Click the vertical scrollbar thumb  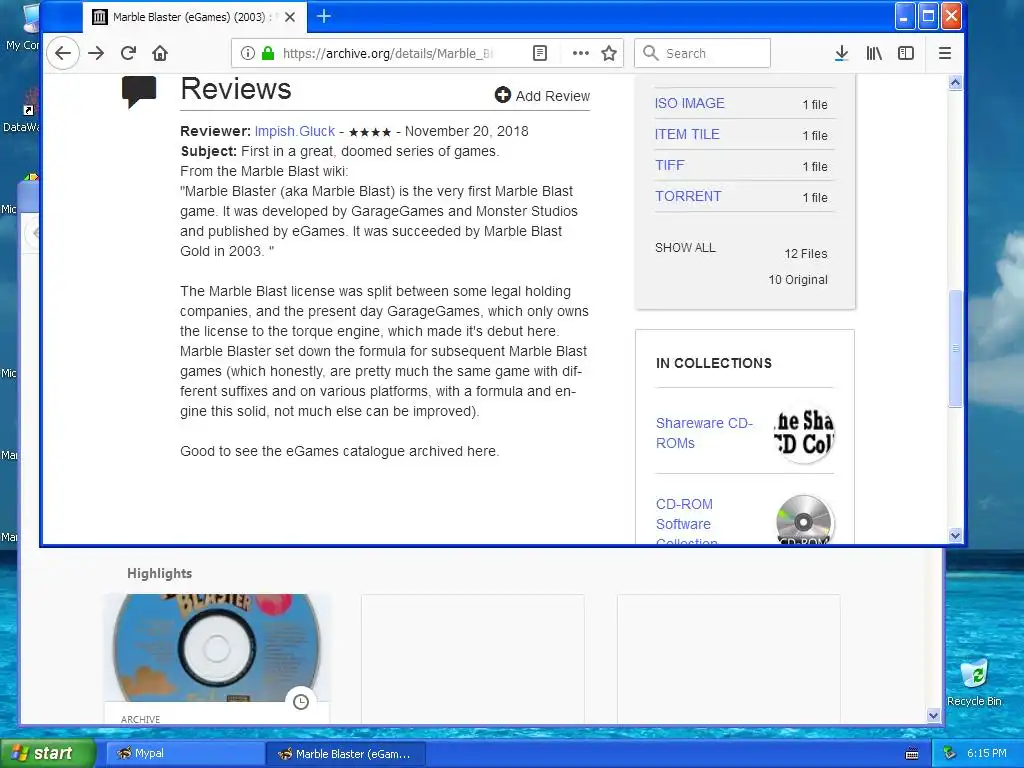(955, 348)
